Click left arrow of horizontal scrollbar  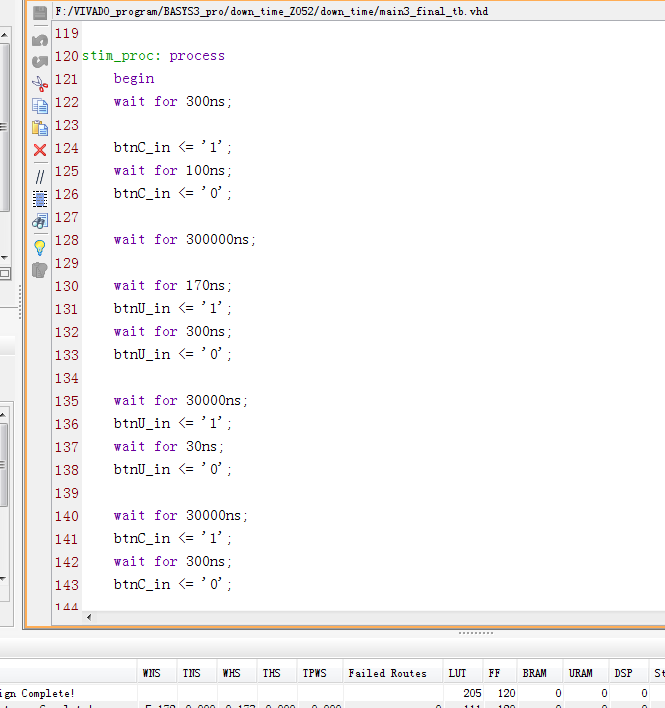point(88,617)
